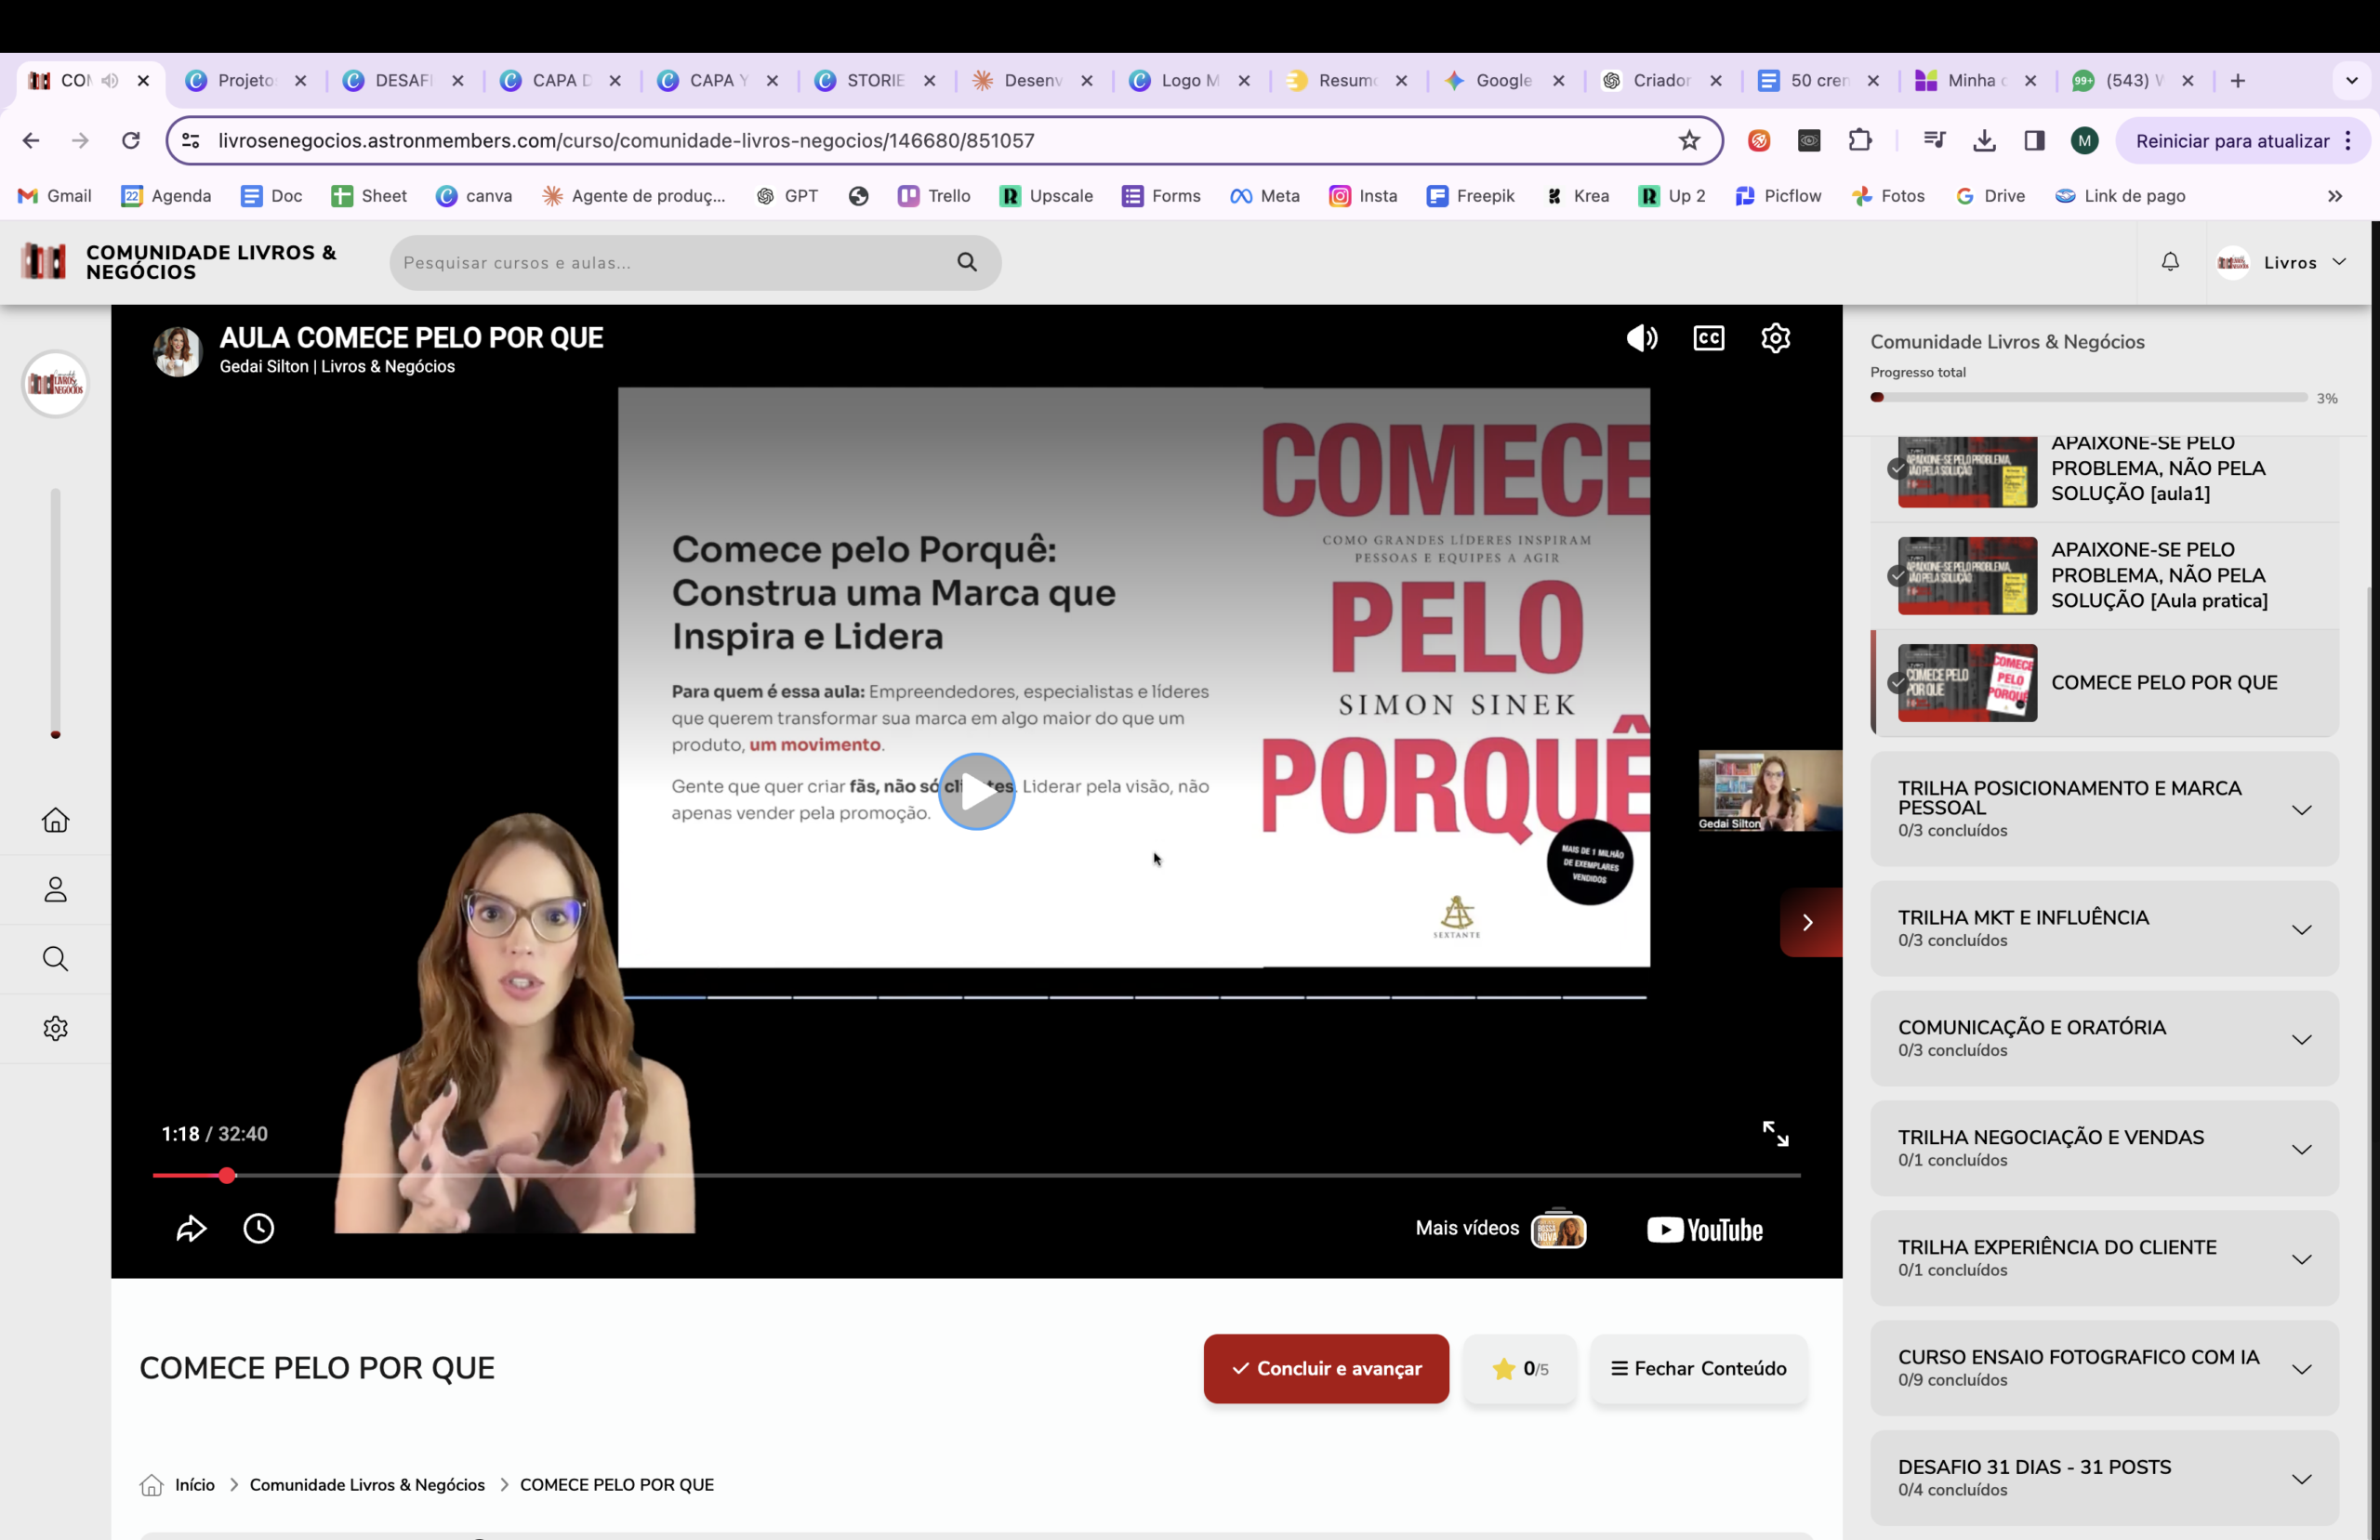
Task: Open video settings gear in player
Action: tap(1775, 338)
